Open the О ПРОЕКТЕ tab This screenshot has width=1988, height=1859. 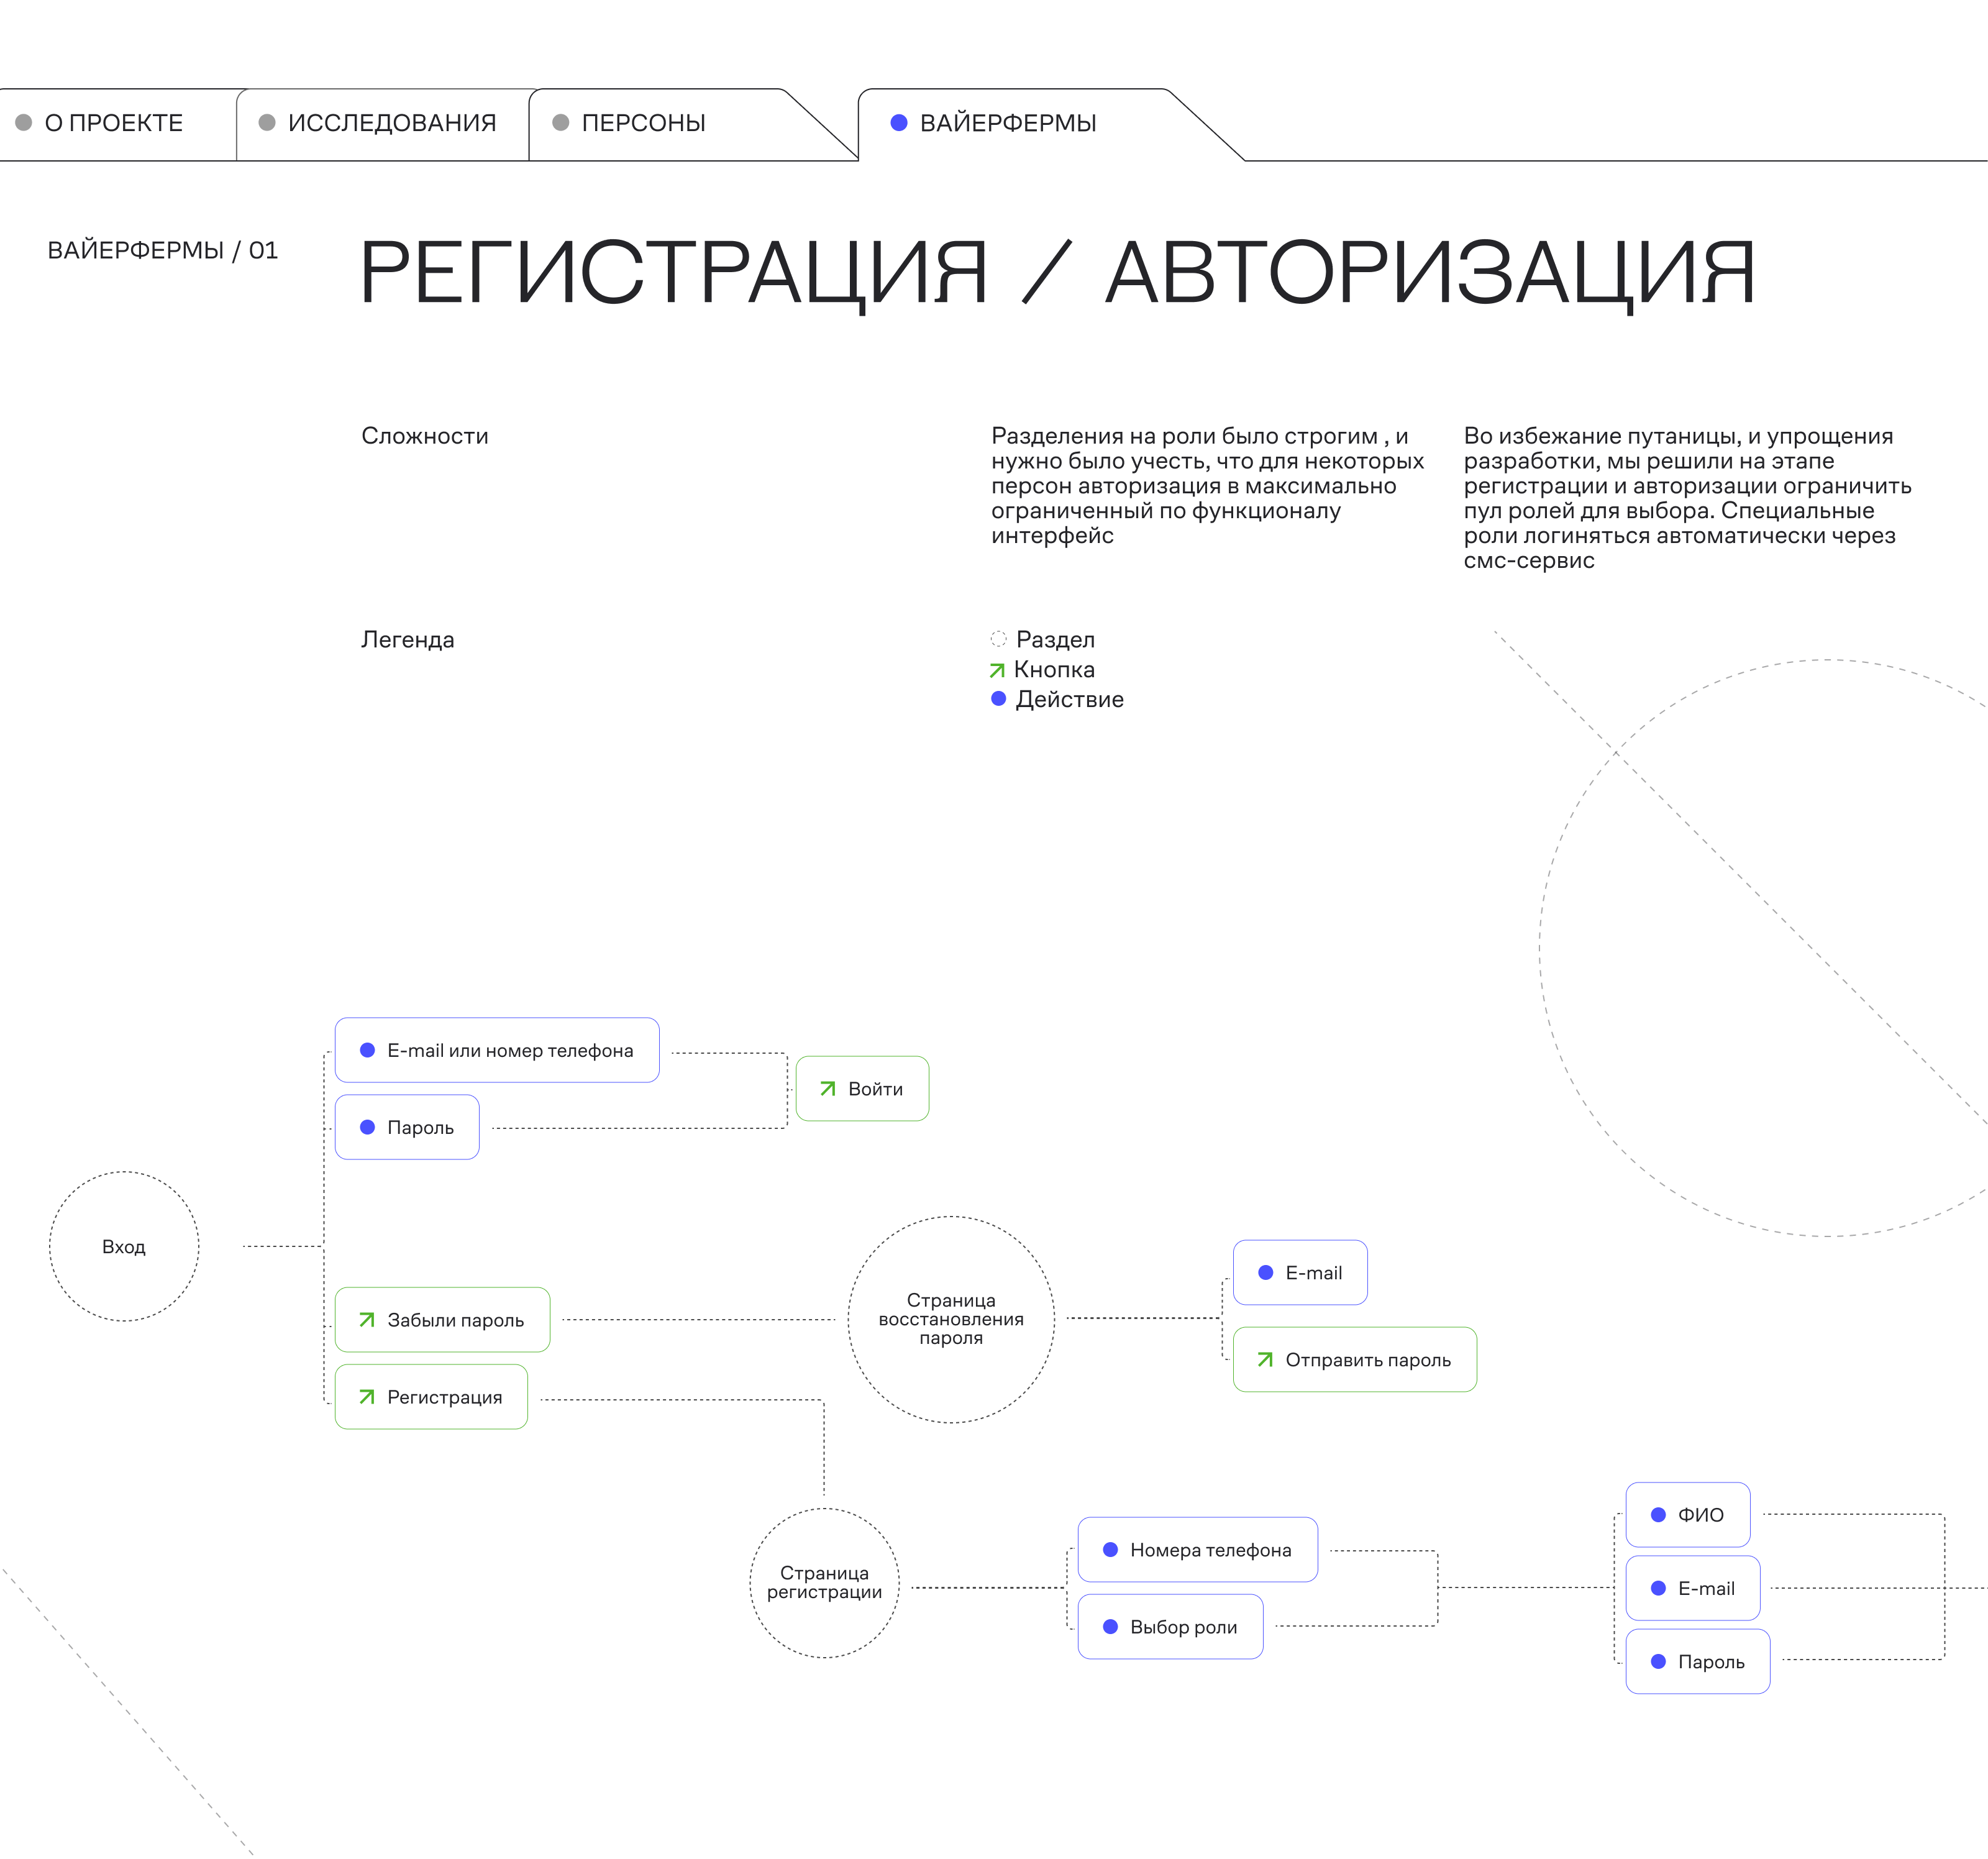pos(112,123)
